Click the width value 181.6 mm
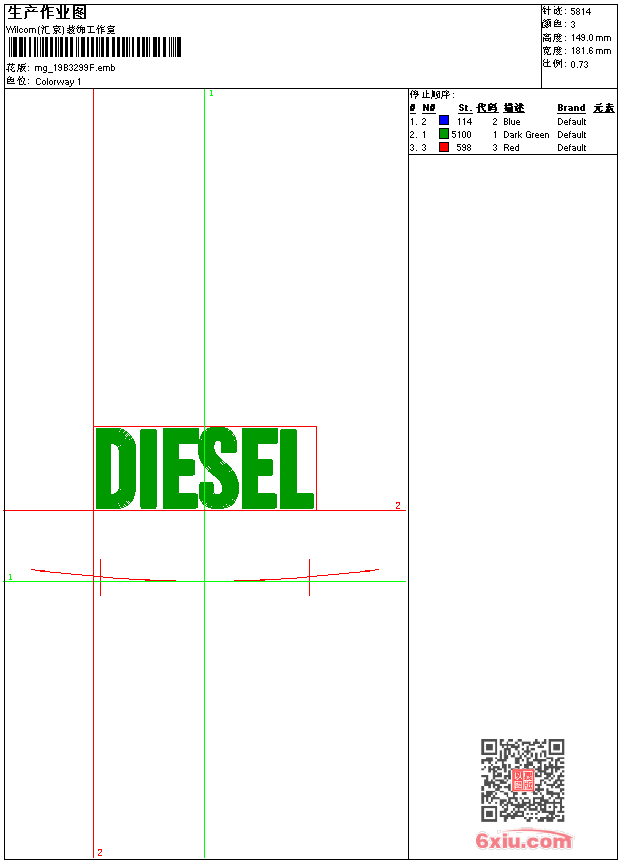The width and height of the screenshot is (620, 860). [590, 50]
